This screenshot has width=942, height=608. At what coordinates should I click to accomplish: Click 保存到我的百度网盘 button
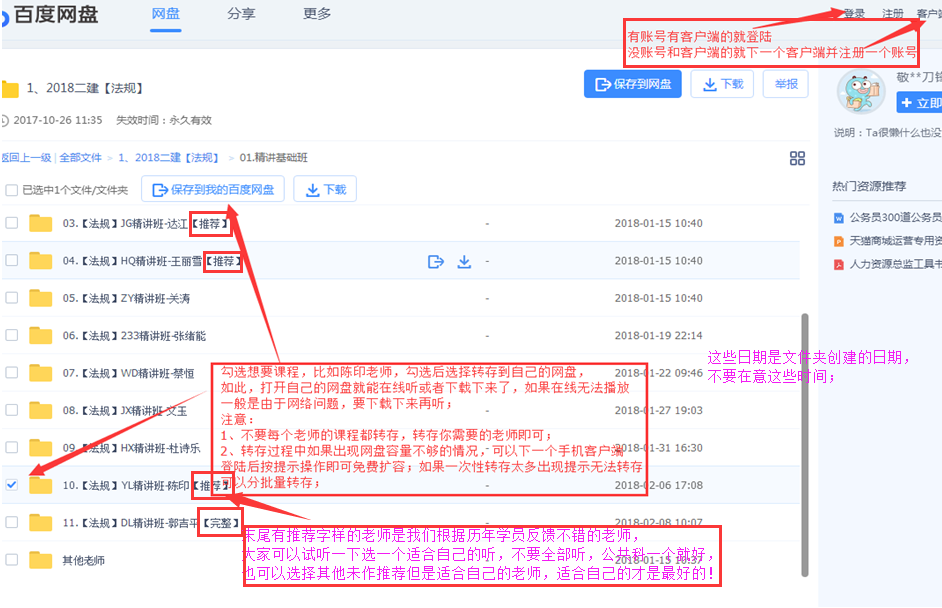click(x=213, y=190)
